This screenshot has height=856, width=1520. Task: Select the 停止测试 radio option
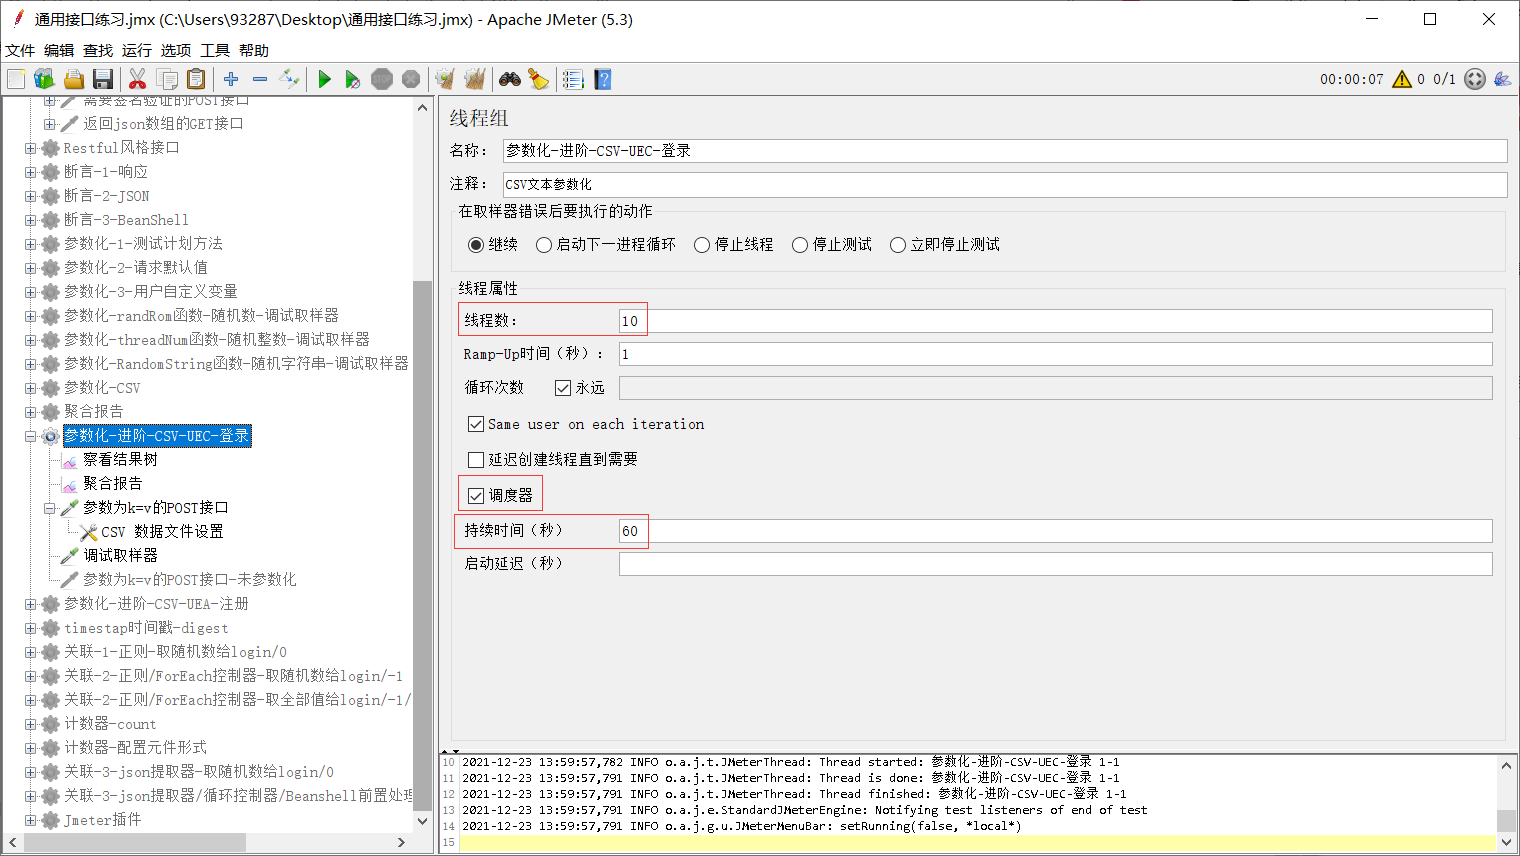(x=800, y=245)
